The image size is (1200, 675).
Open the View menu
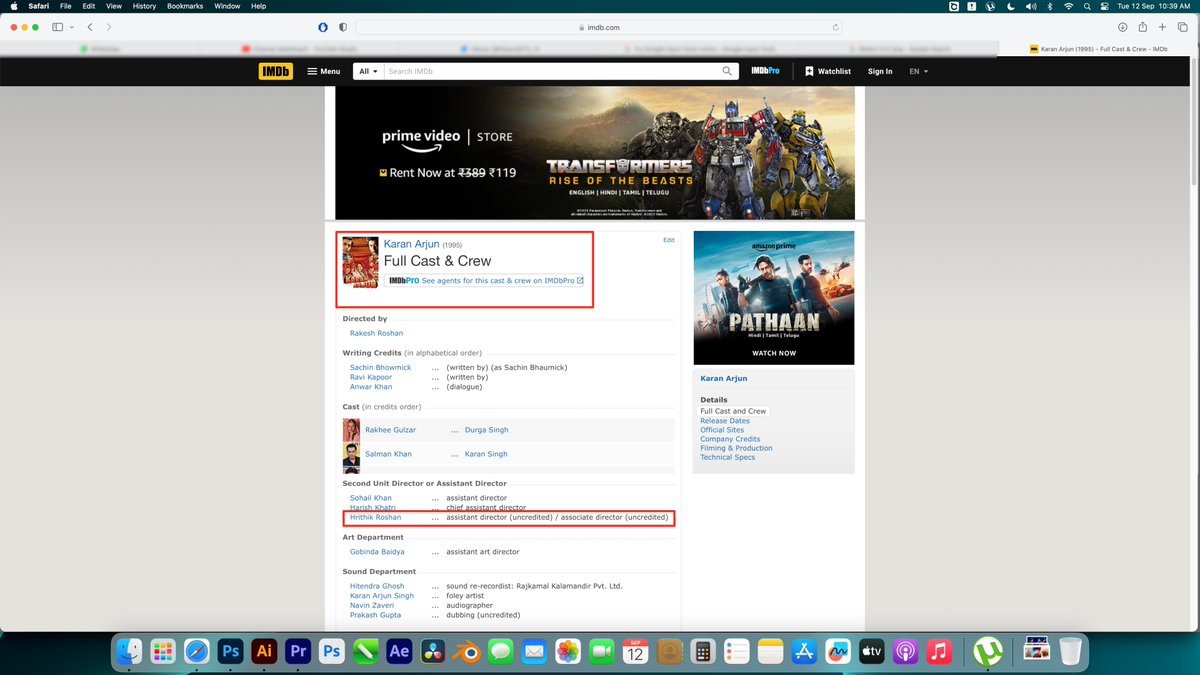pos(114,6)
